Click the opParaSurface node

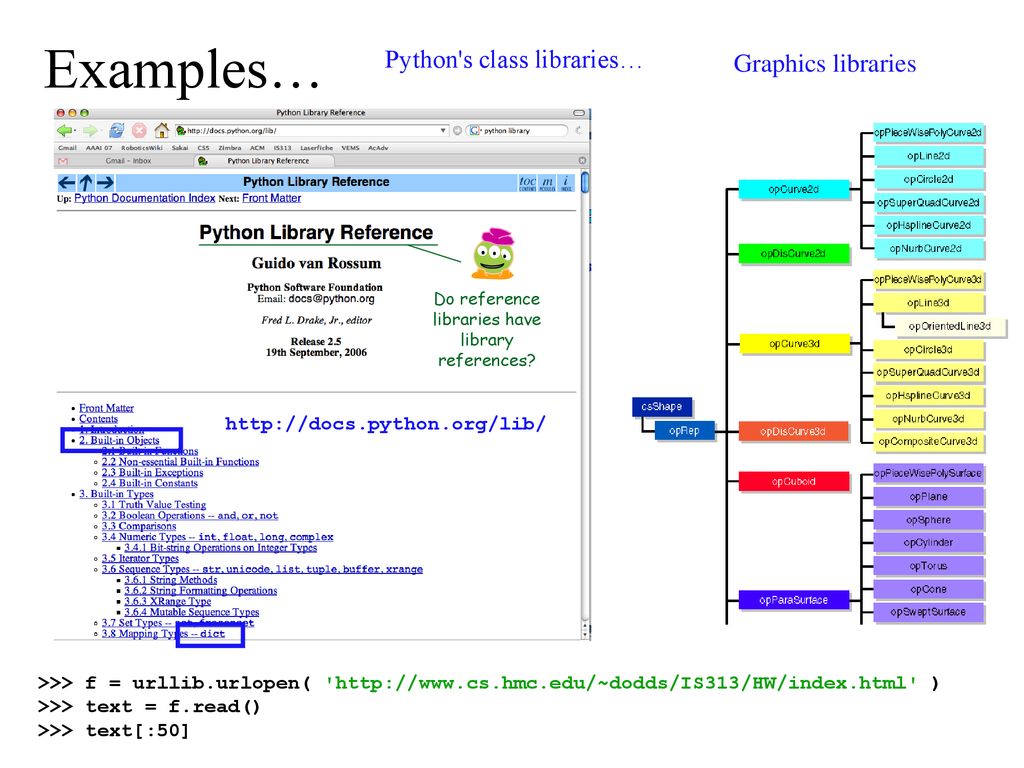[793, 600]
